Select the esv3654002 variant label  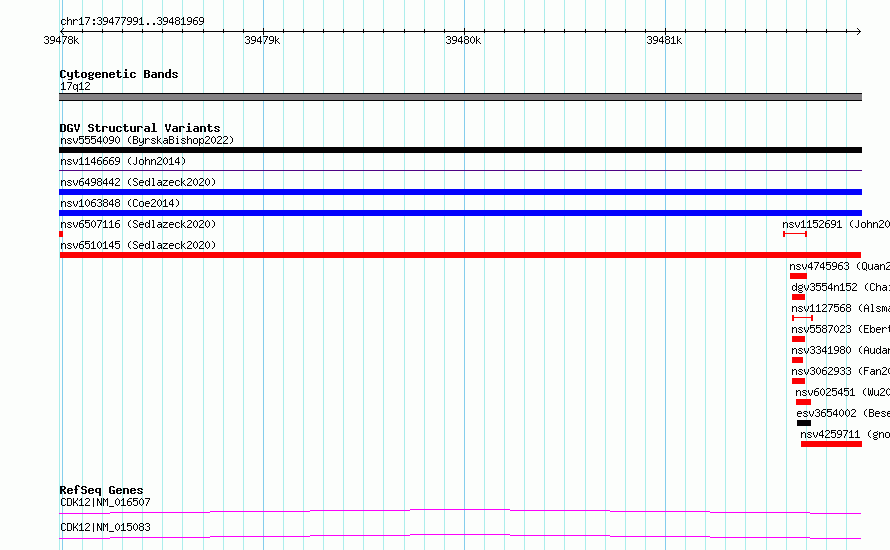[843, 413]
